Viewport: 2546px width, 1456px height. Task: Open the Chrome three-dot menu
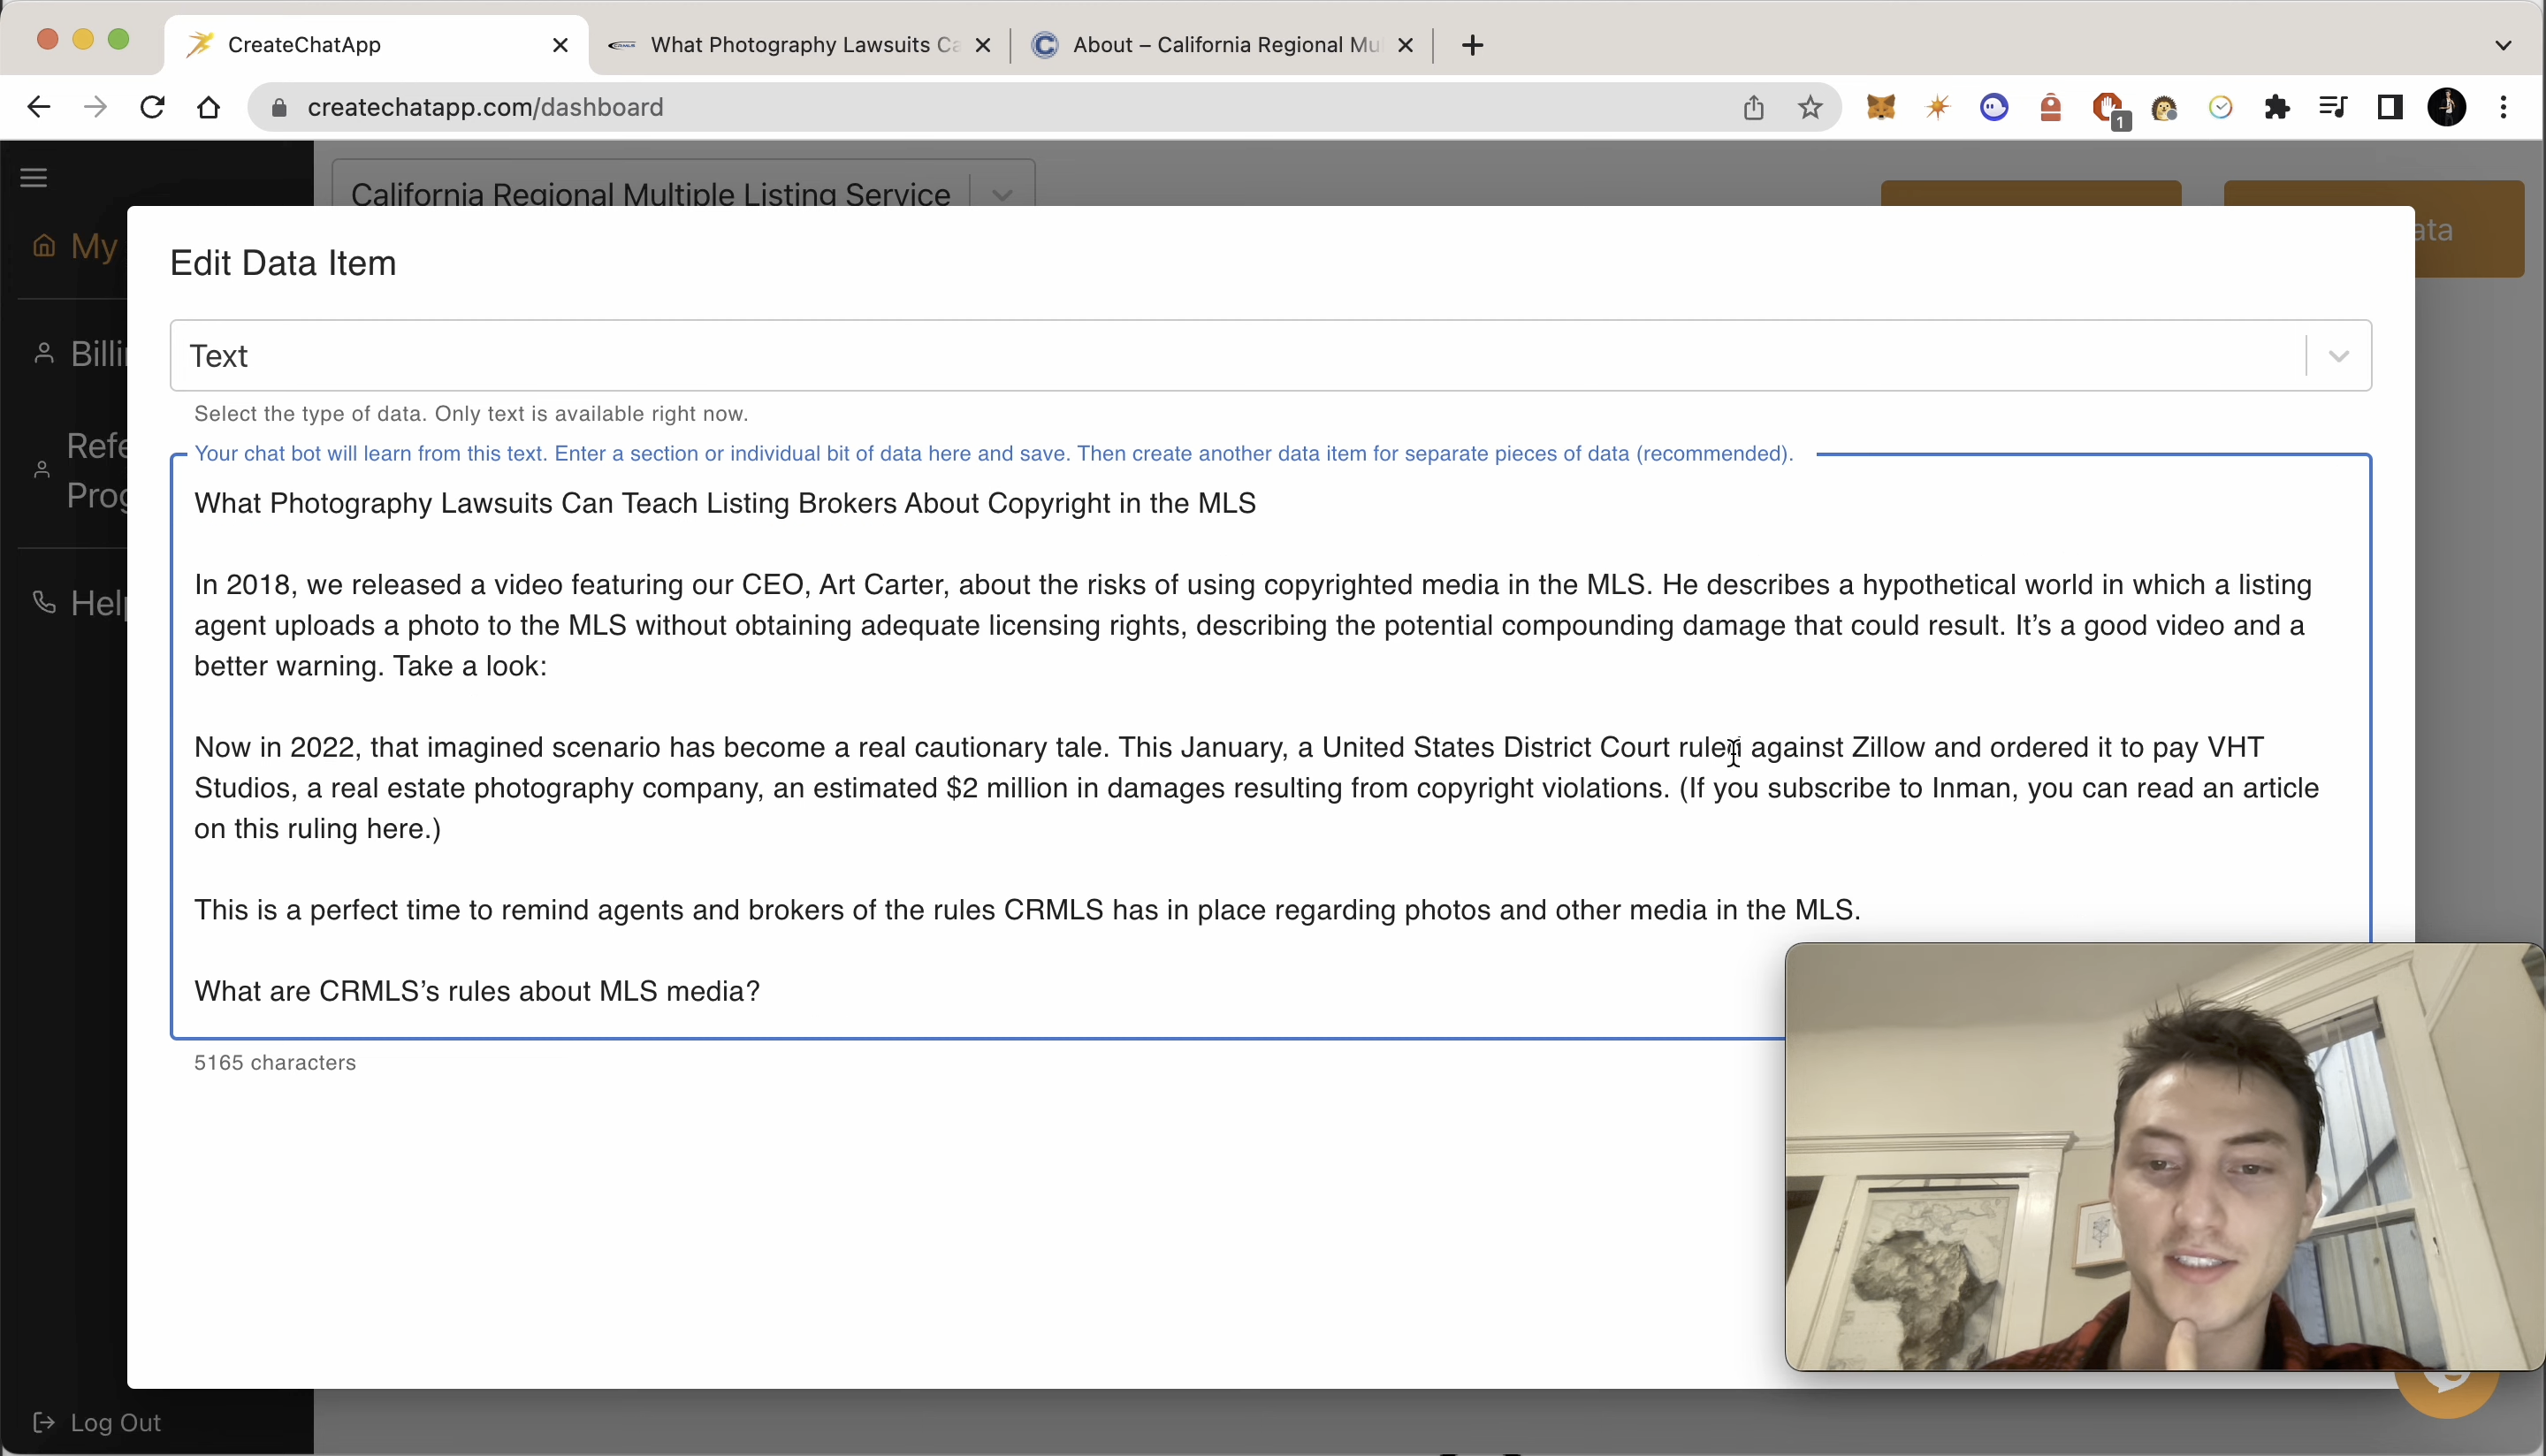coord(2503,107)
